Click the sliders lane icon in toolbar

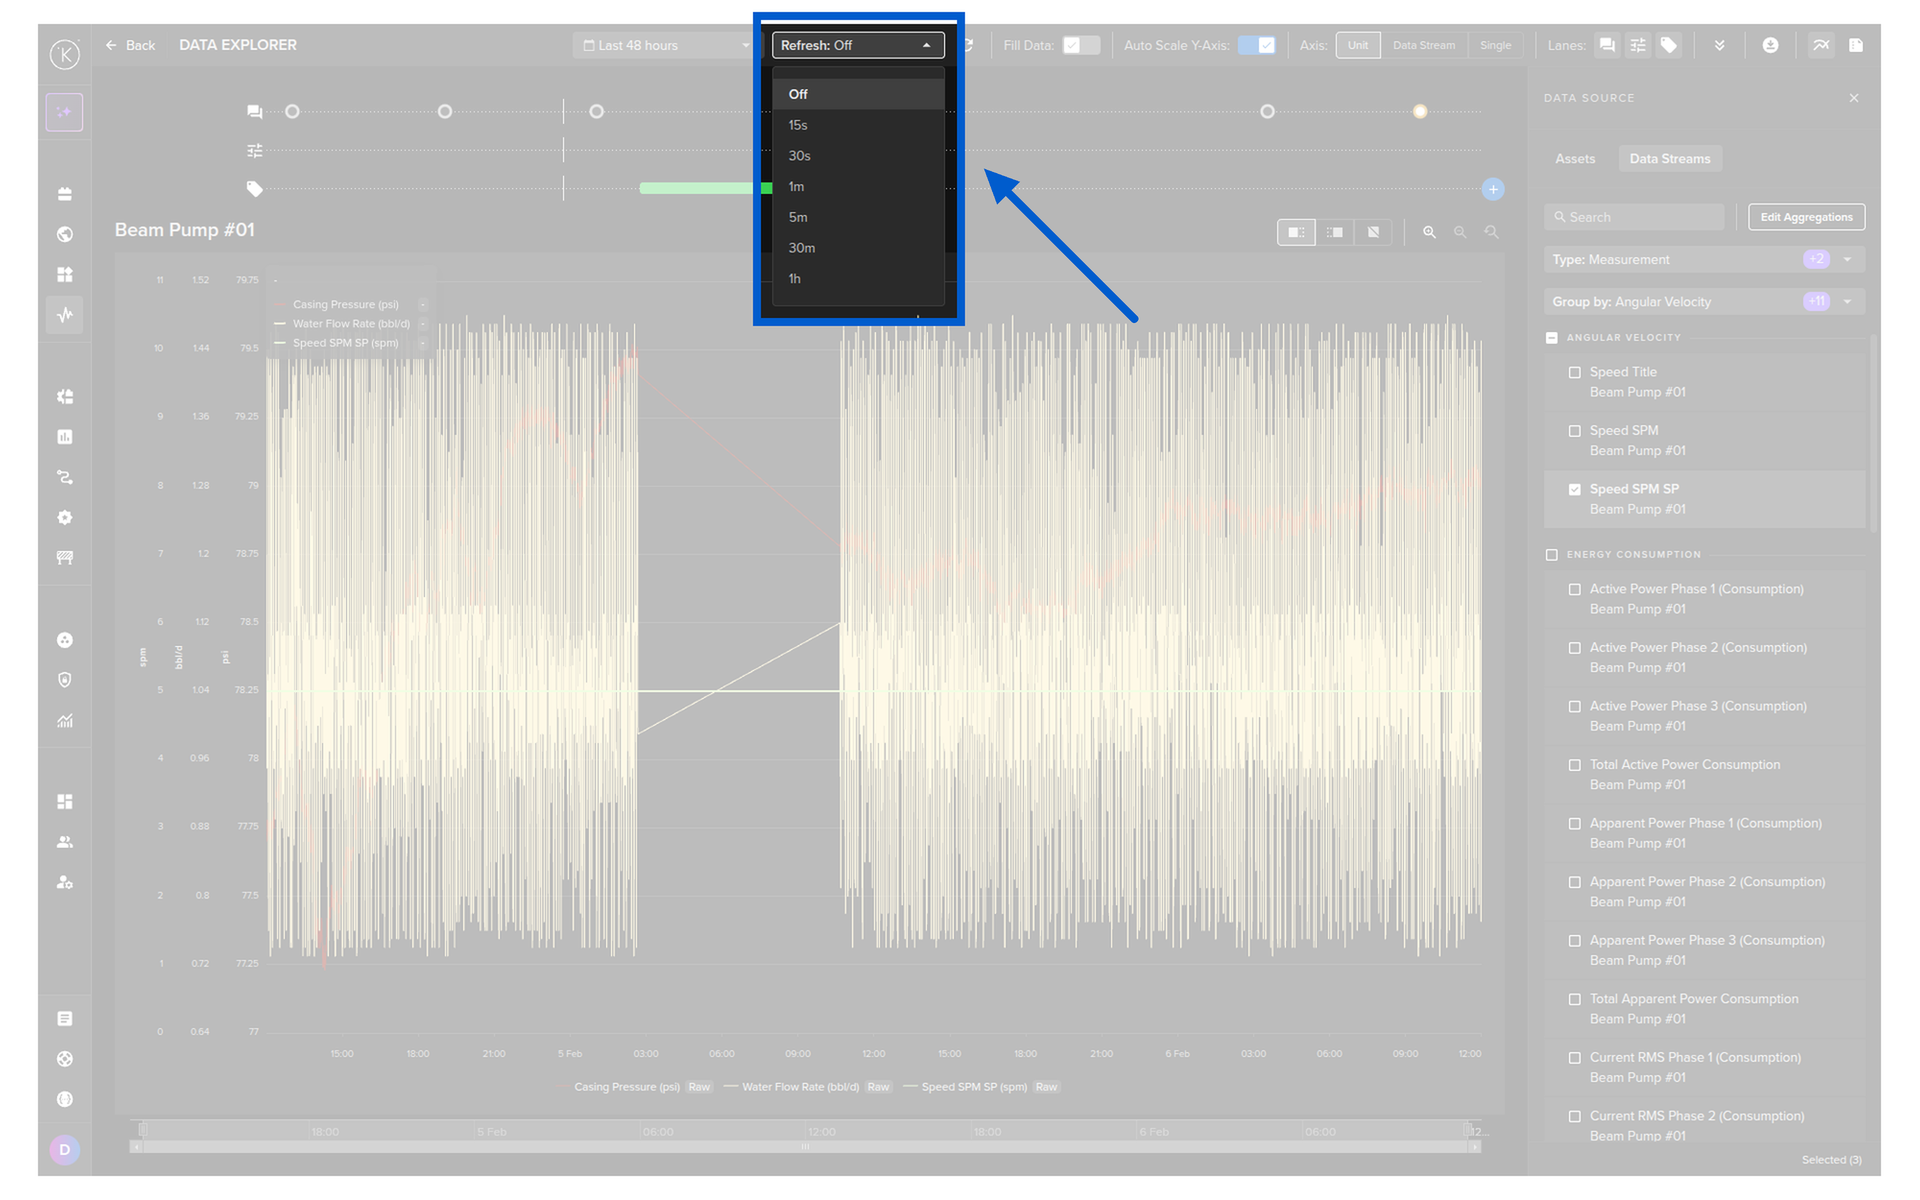click(1637, 45)
